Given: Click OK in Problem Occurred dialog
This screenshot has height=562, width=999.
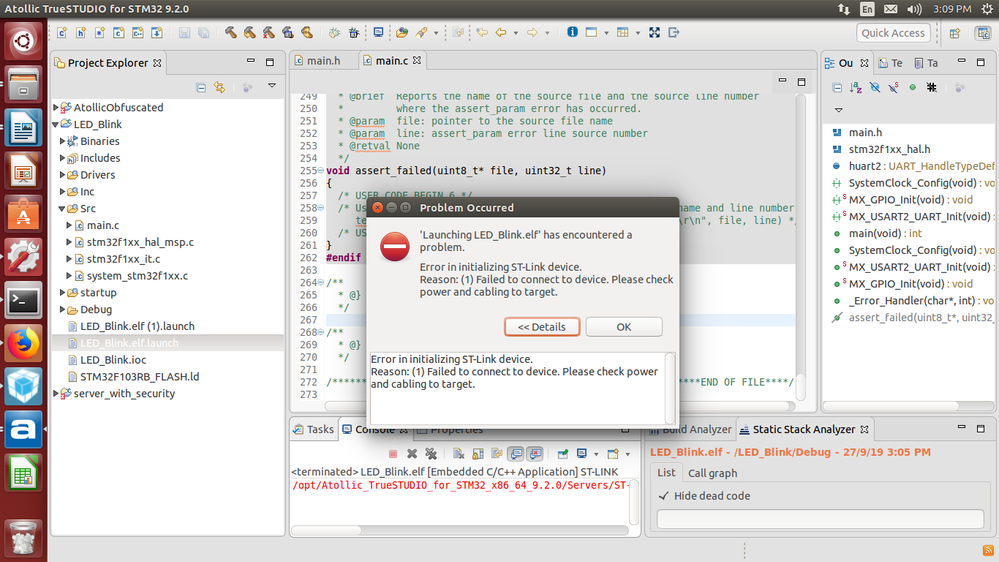Looking at the screenshot, I should point(624,327).
